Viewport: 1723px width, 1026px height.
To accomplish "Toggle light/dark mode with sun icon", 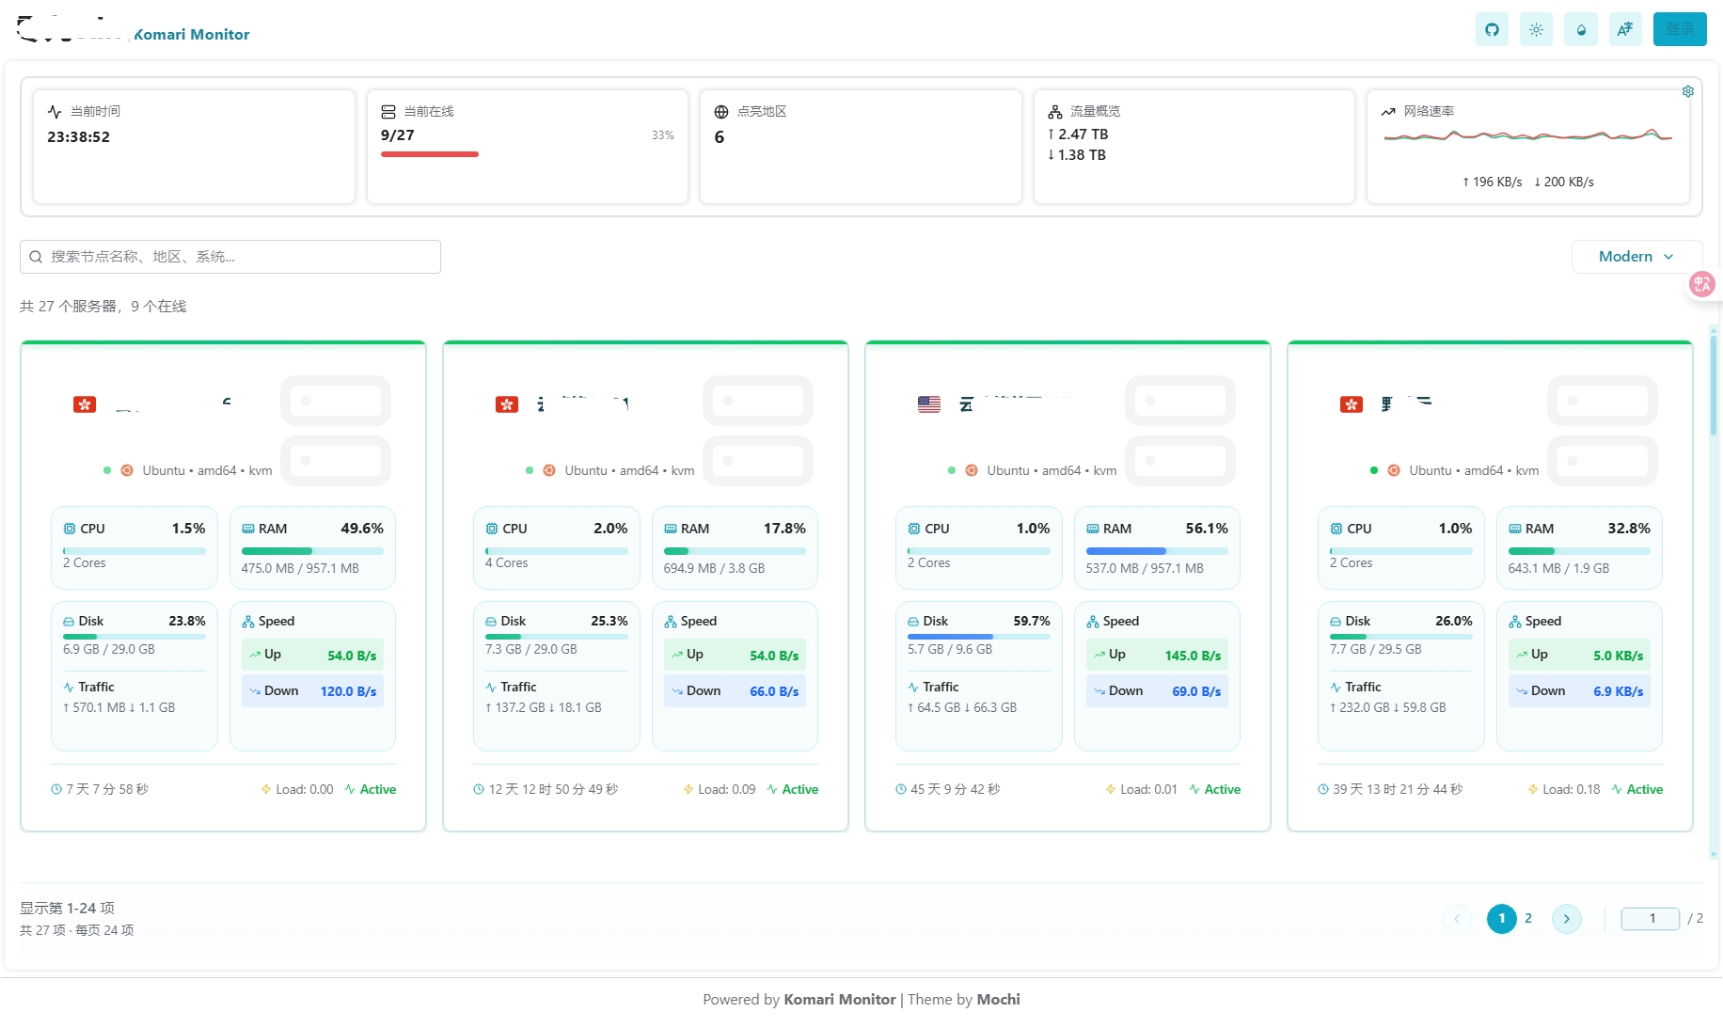I will 1536,30.
